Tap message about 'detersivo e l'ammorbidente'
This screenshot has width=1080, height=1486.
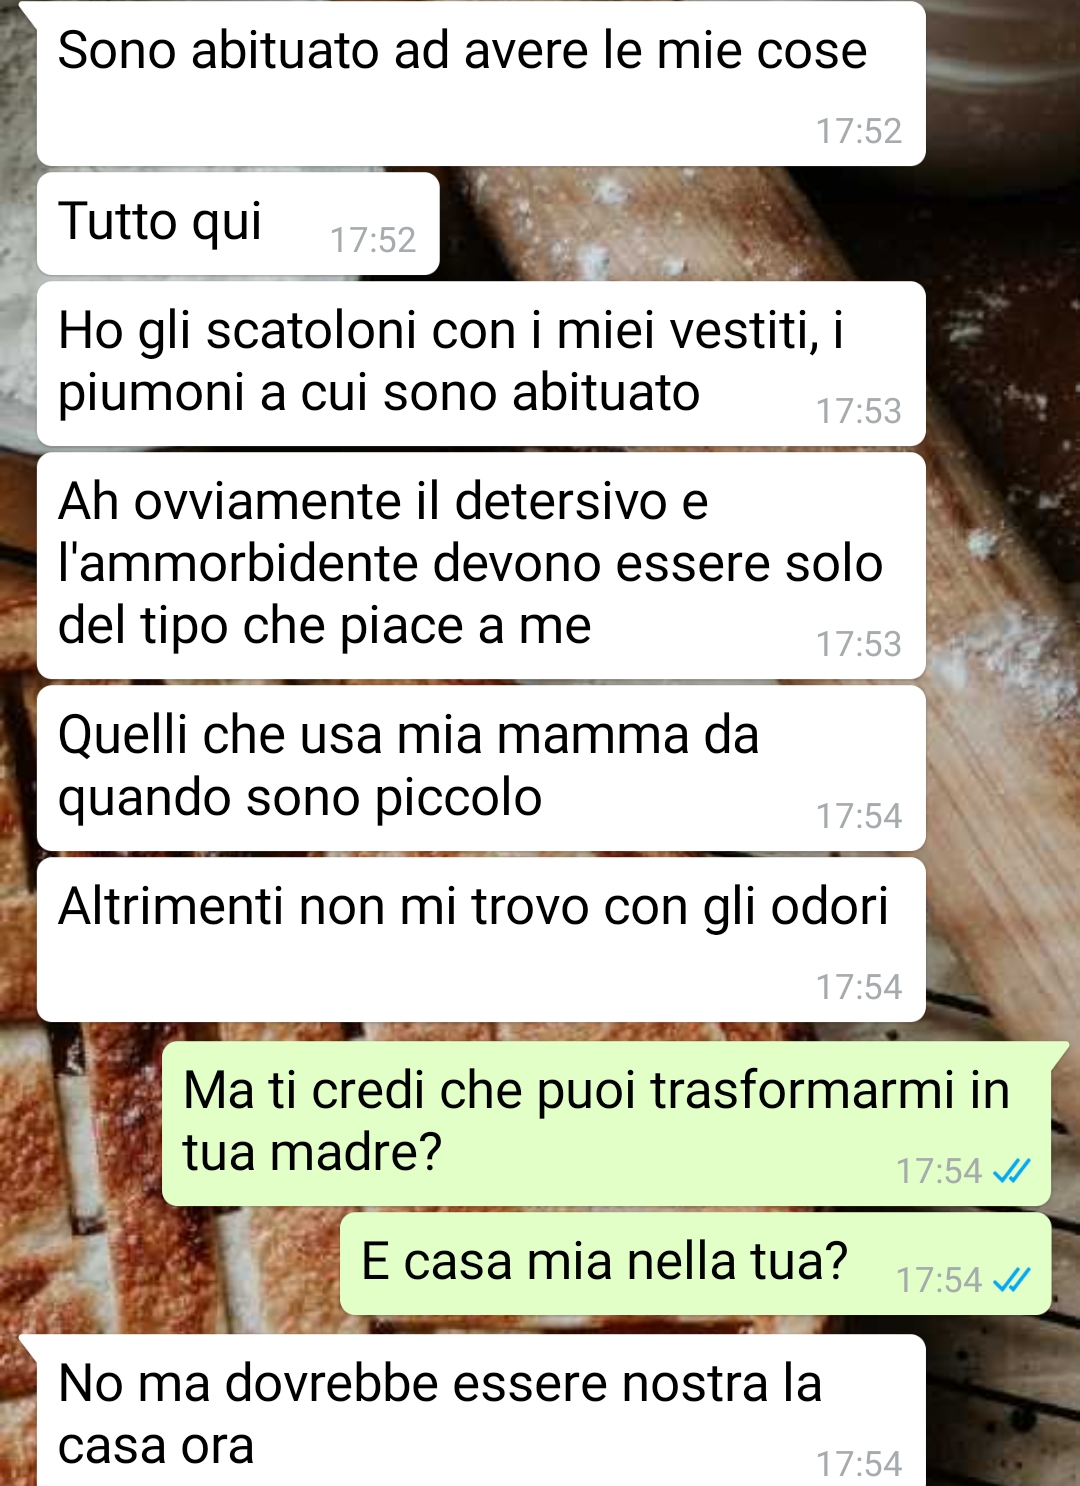pyautogui.click(x=481, y=566)
